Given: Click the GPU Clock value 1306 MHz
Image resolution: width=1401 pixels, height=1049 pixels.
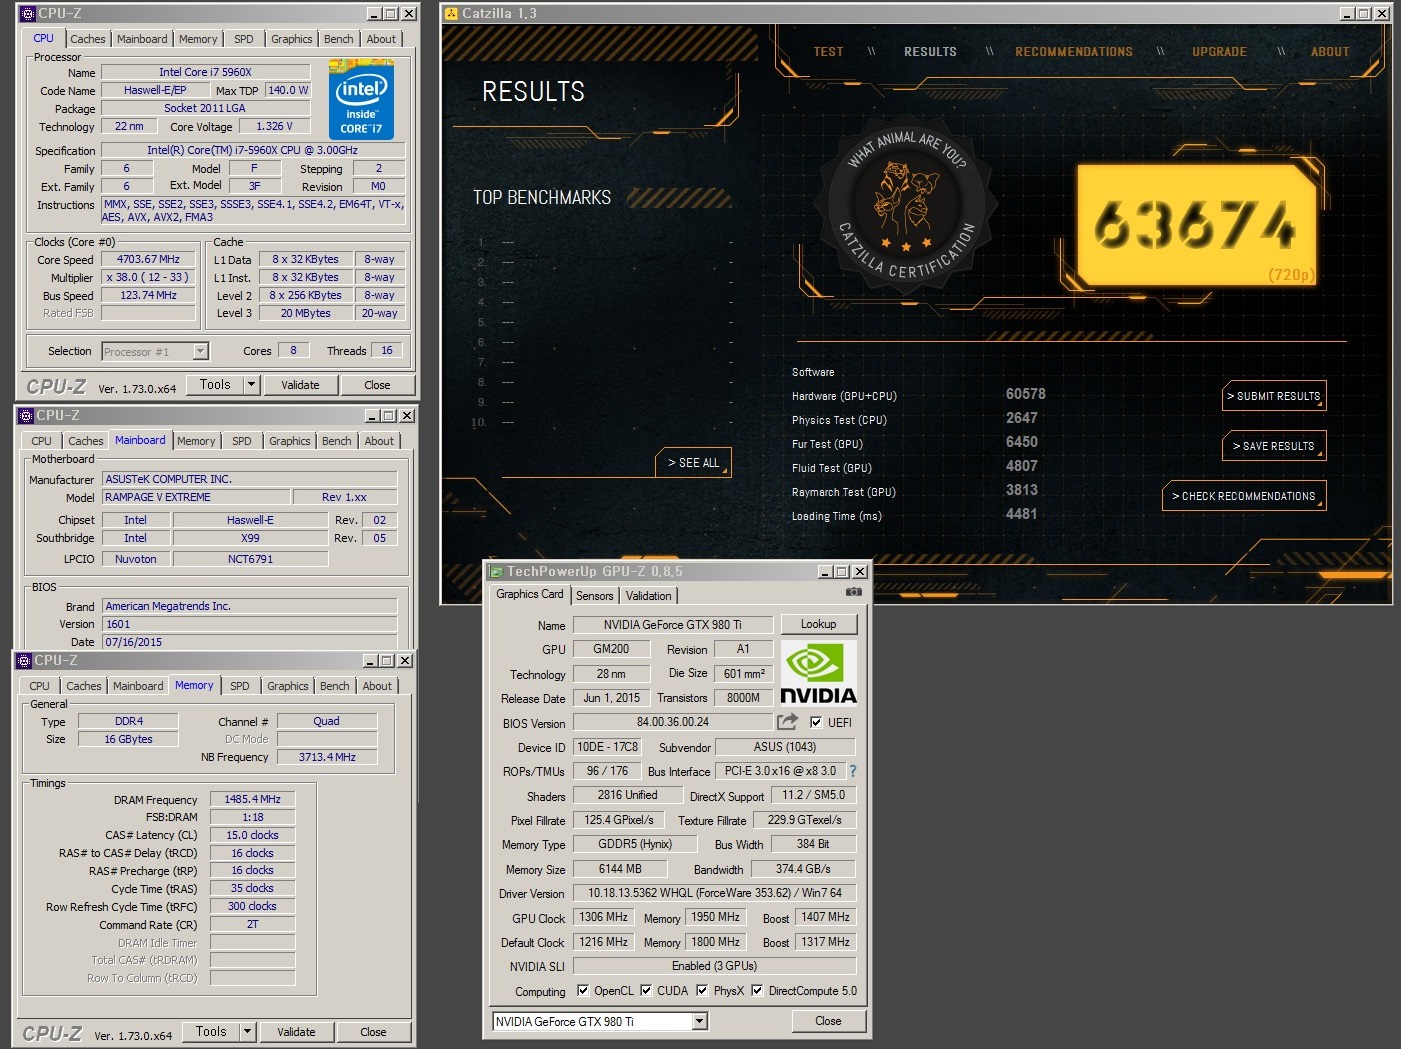Looking at the screenshot, I should 604,917.
